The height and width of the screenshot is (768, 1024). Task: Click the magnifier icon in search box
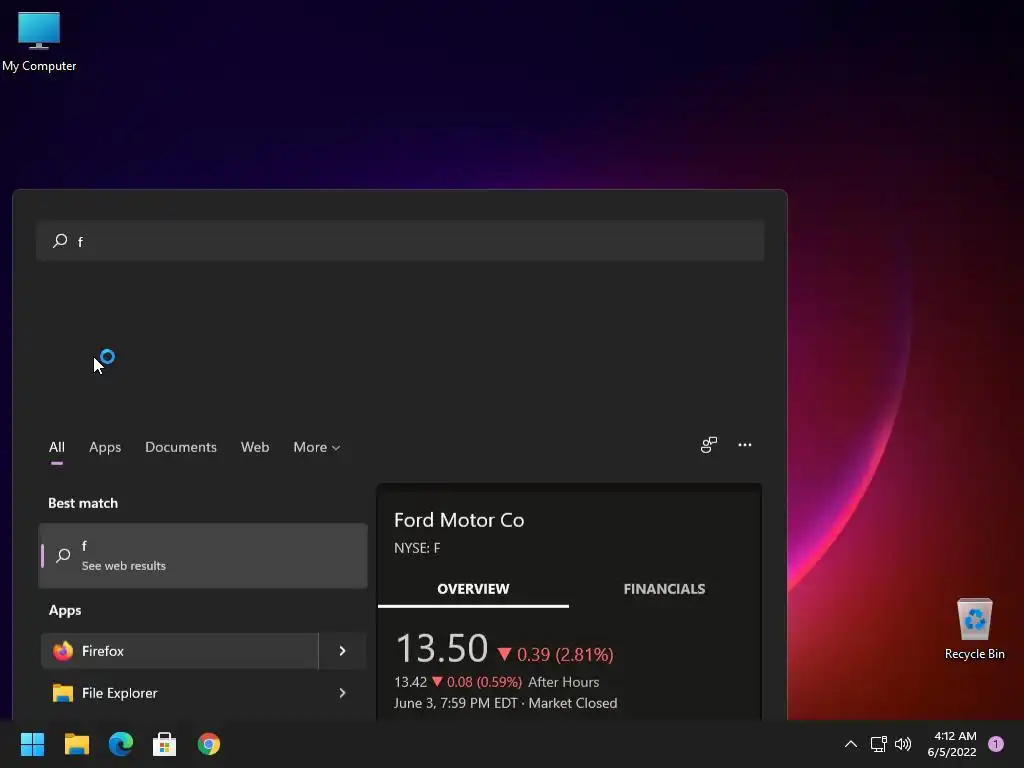click(60, 241)
